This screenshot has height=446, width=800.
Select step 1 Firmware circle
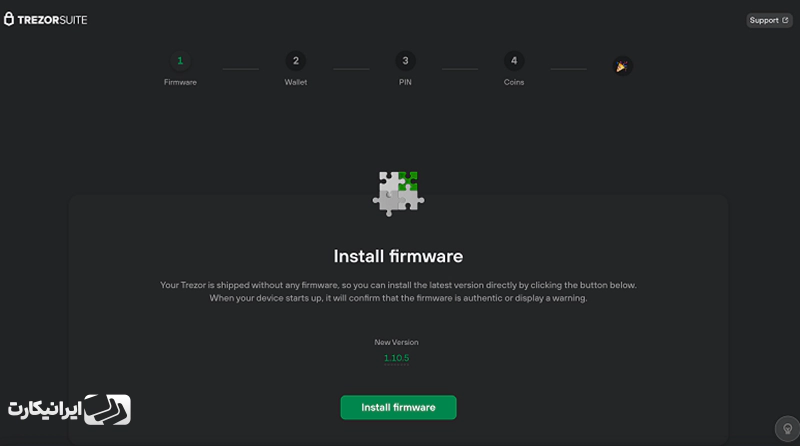(x=180, y=61)
